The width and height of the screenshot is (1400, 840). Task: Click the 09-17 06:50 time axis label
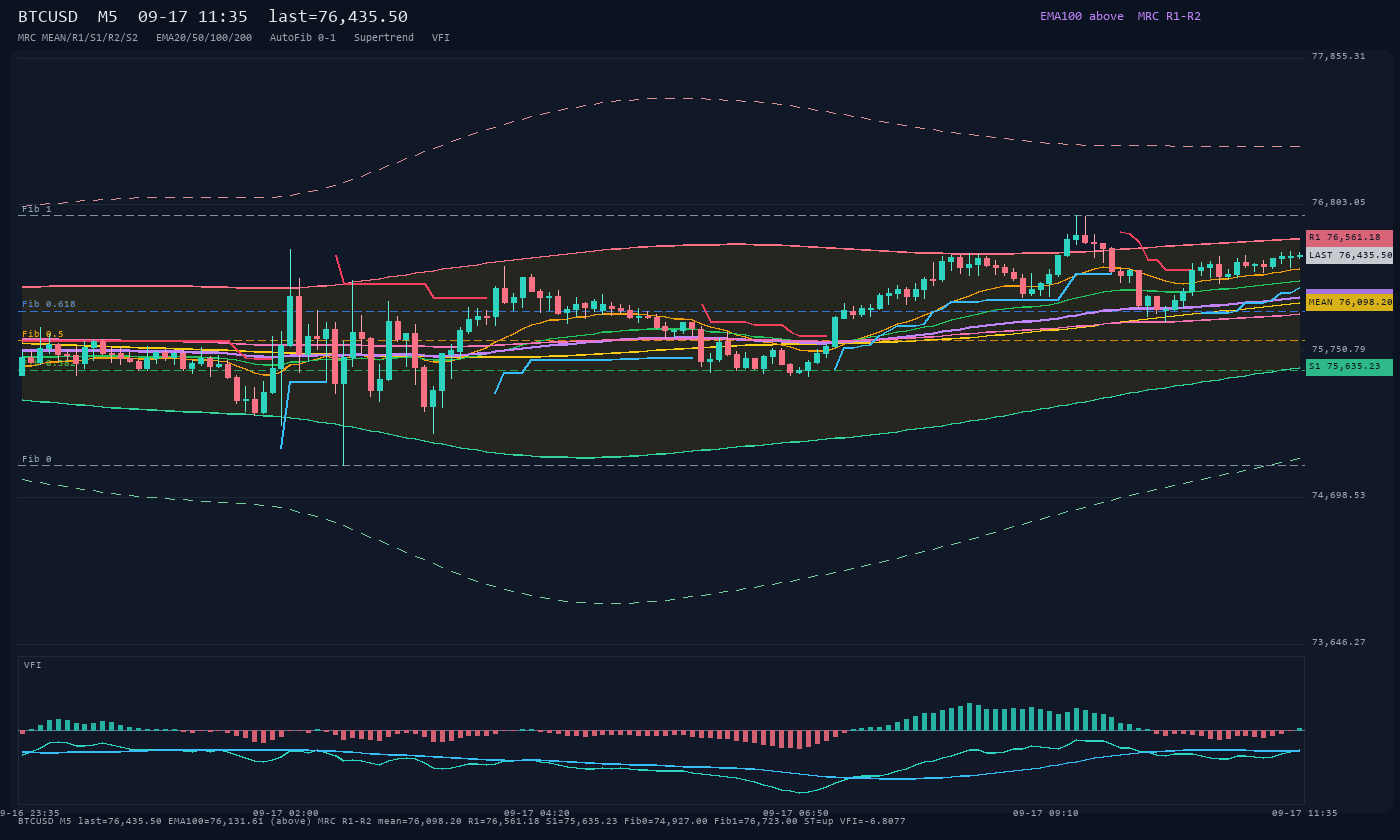796,813
